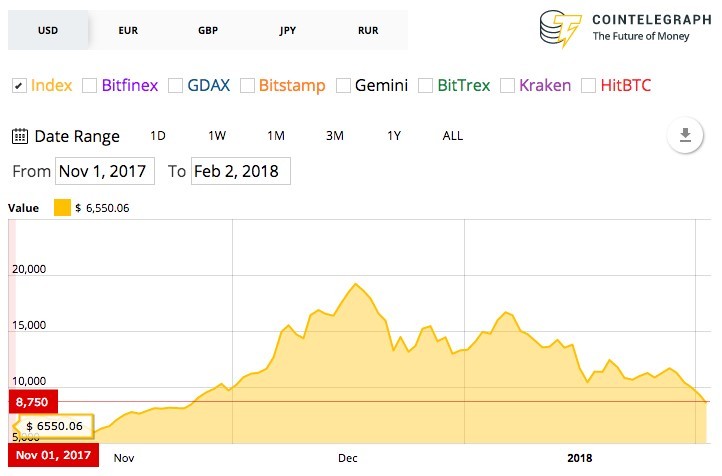Select the JPY currency tab
This screenshot has height=476, width=722.
pos(288,30)
